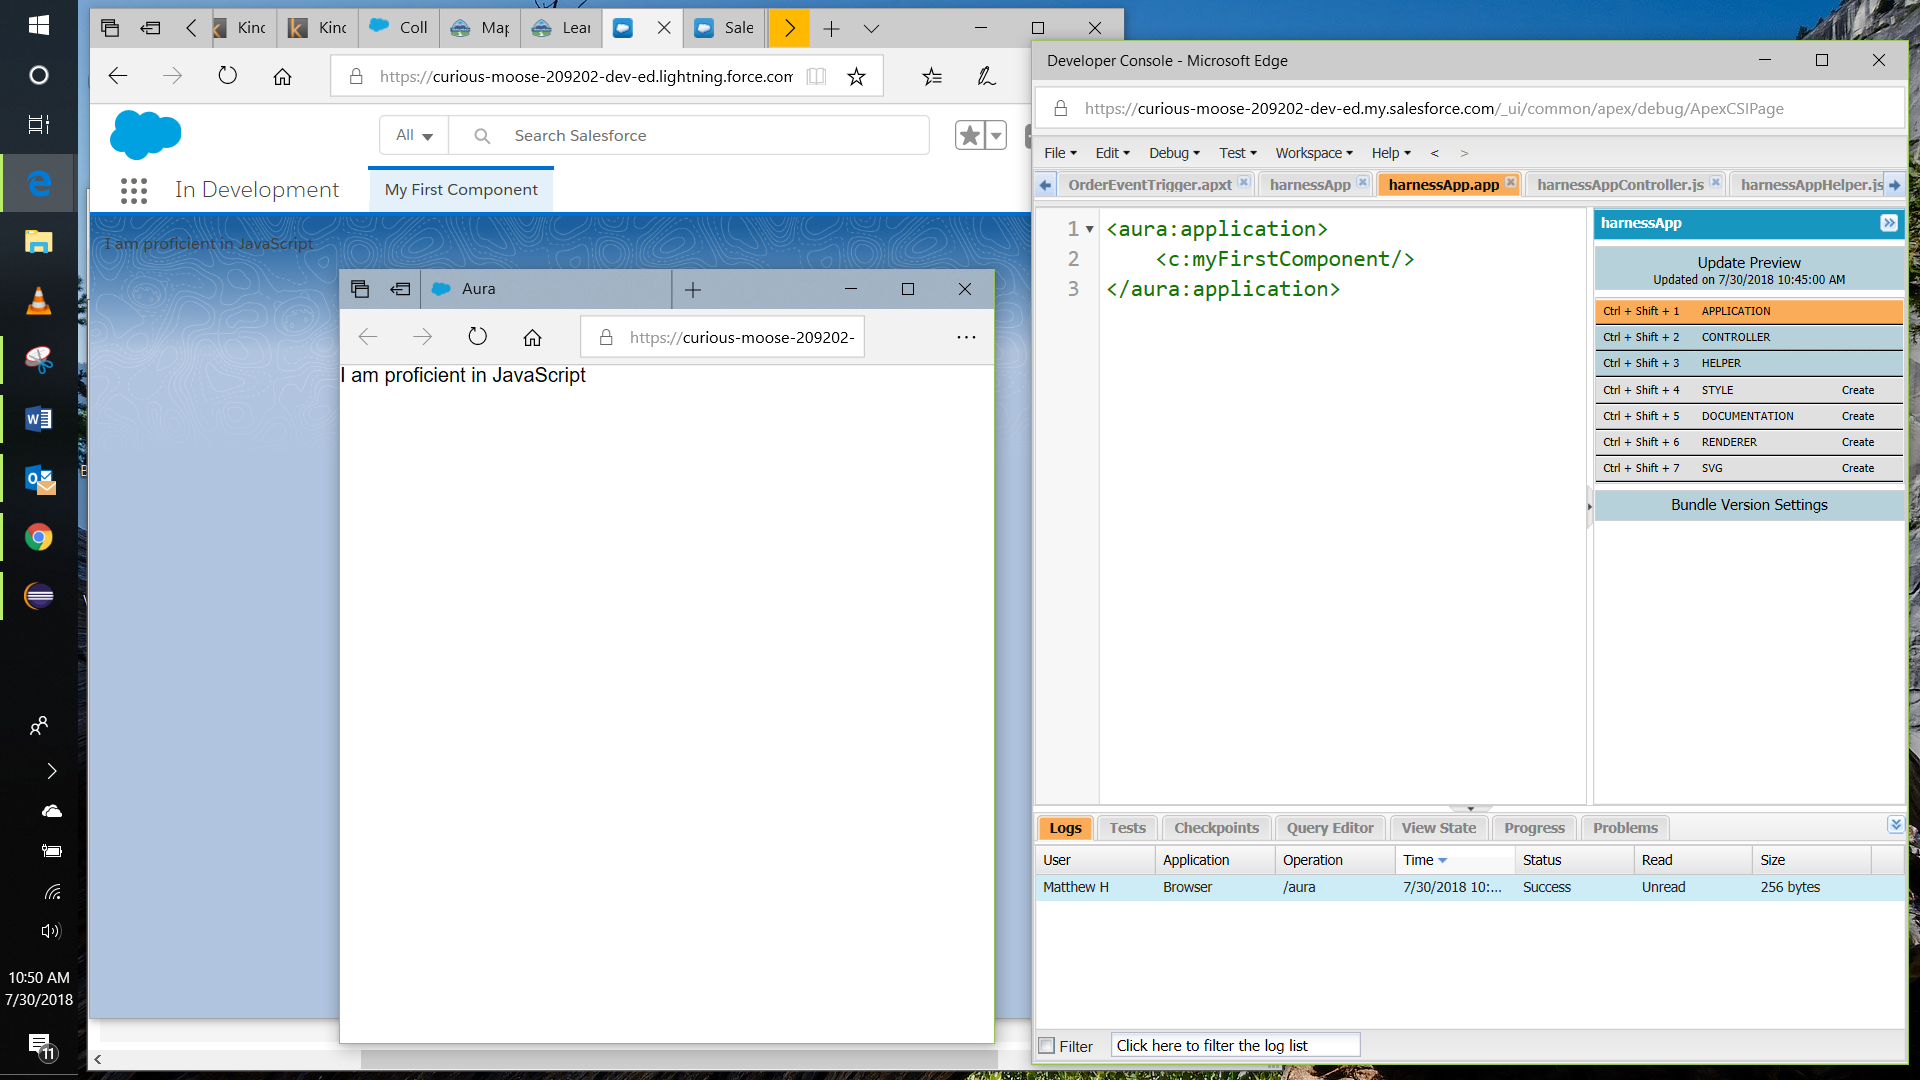The height and width of the screenshot is (1080, 1920).
Task: Create the STYLE bundle resource
Action: click(x=1857, y=390)
